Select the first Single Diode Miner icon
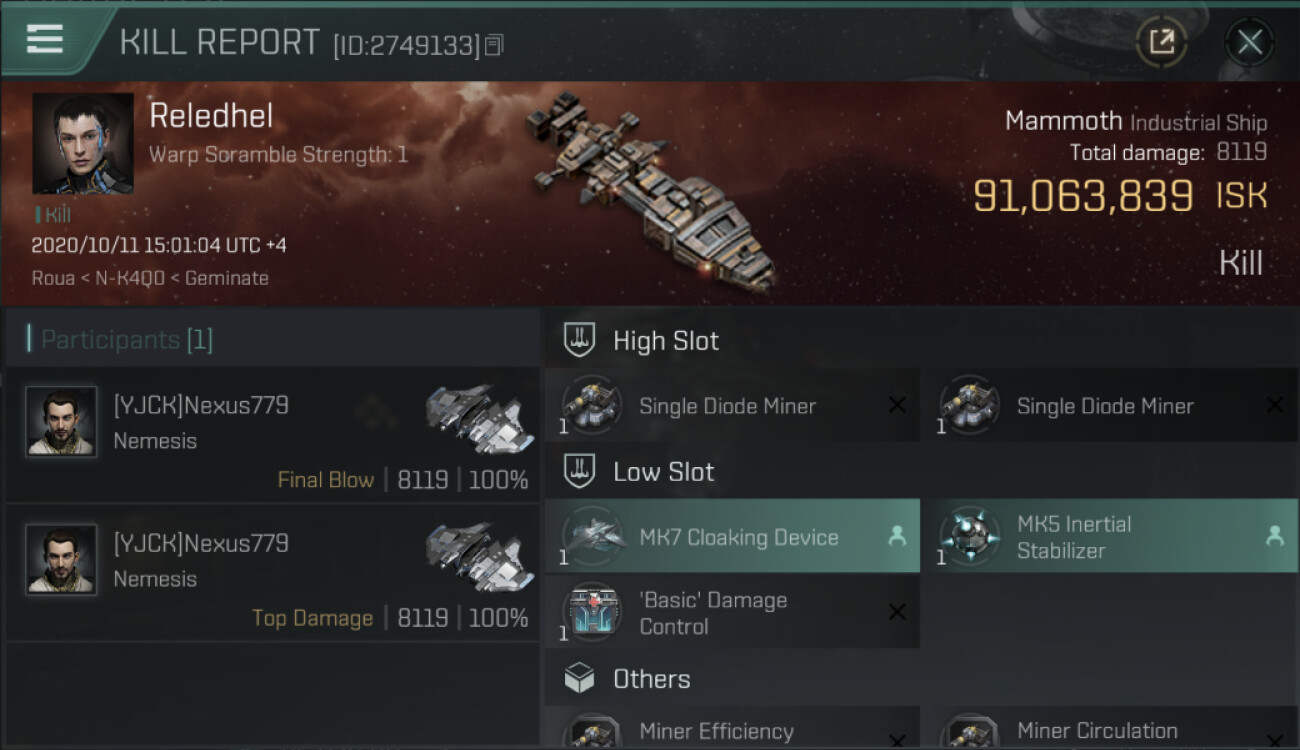This screenshot has height=750, width=1300. [x=592, y=406]
